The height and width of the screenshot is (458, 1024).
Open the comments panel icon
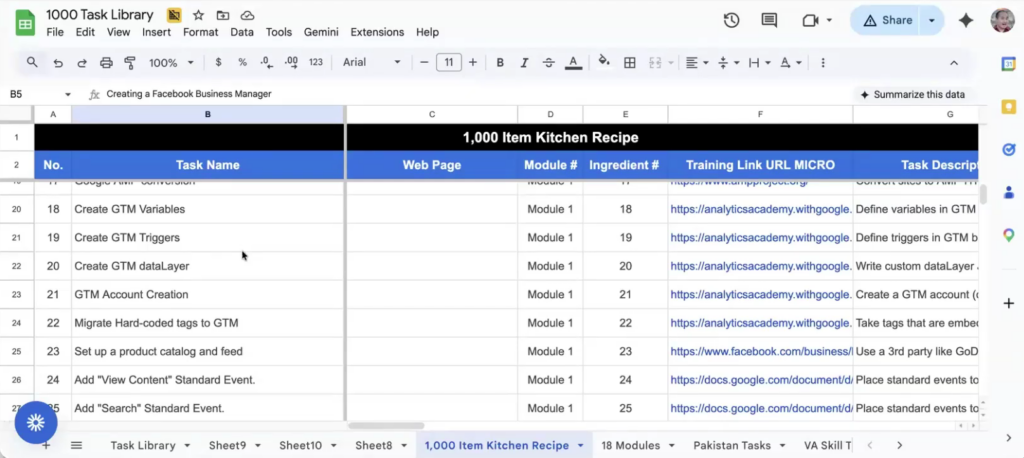coord(769,20)
